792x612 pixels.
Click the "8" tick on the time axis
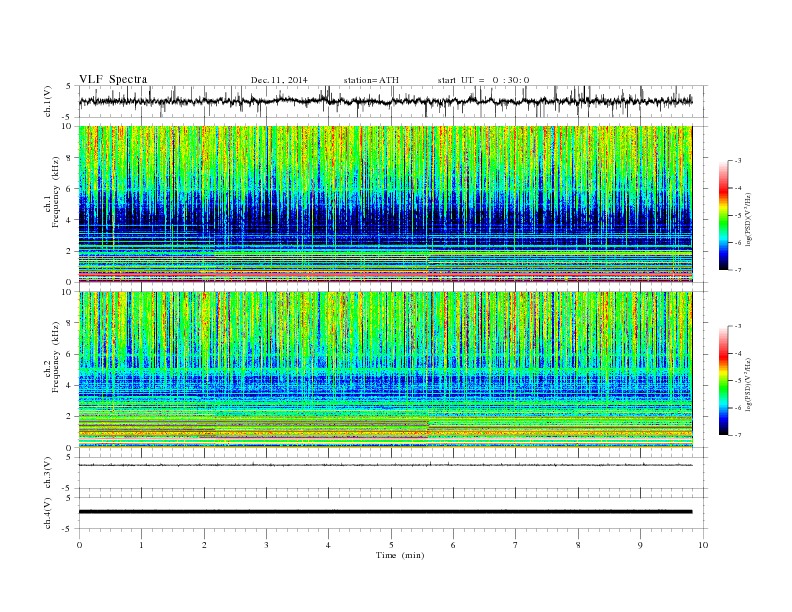[x=578, y=545]
